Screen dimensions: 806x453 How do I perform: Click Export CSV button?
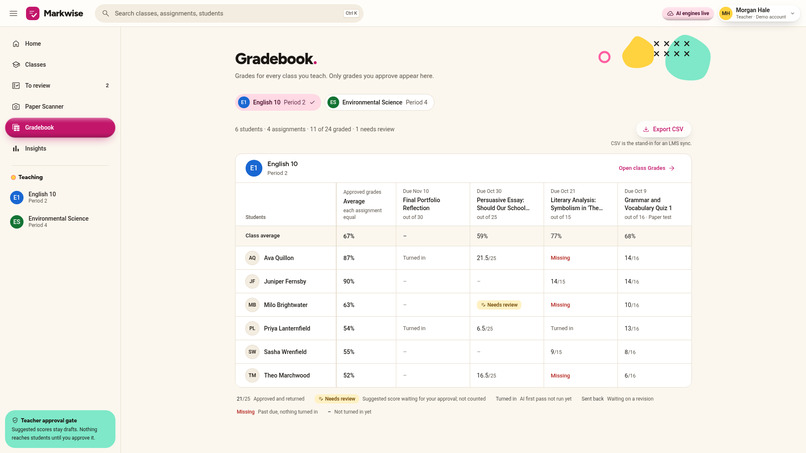point(663,129)
